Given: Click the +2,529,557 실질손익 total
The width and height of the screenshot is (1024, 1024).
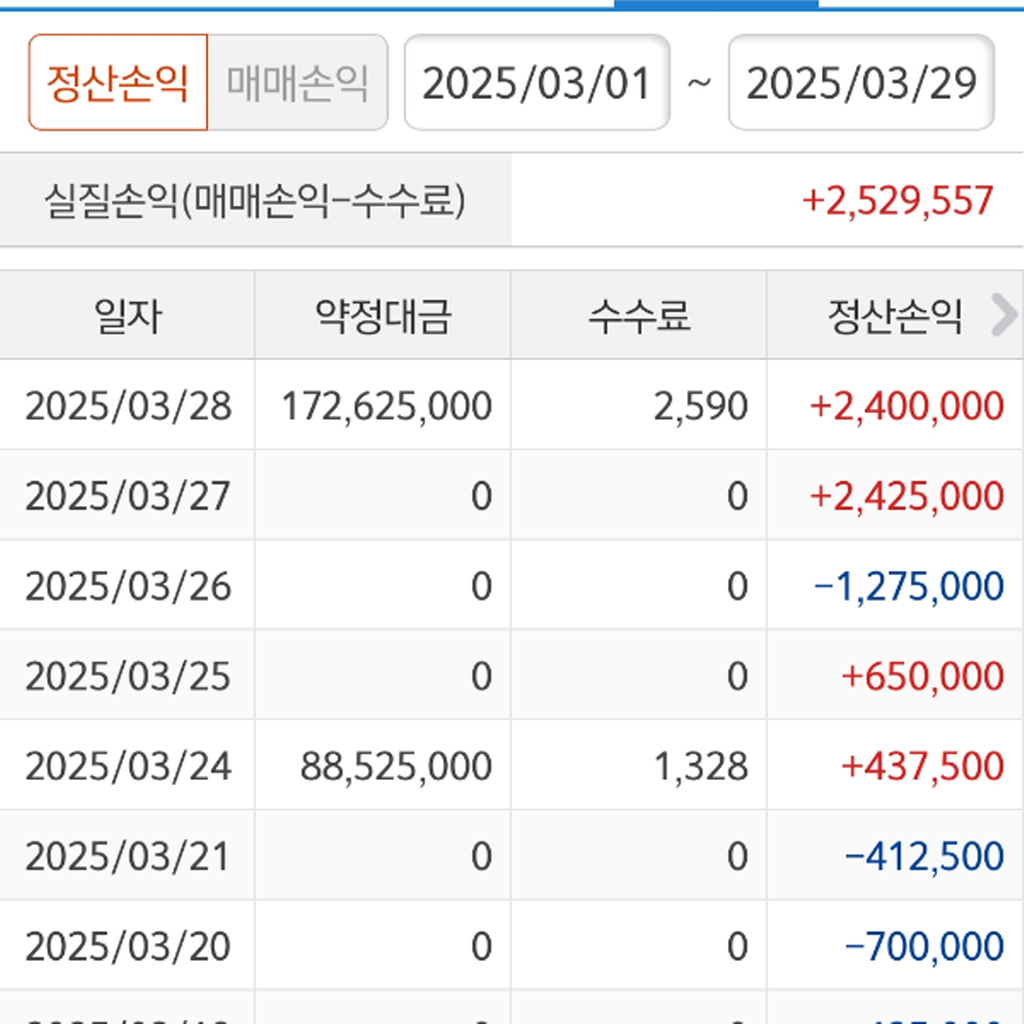Looking at the screenshot, I should (898, 200).
